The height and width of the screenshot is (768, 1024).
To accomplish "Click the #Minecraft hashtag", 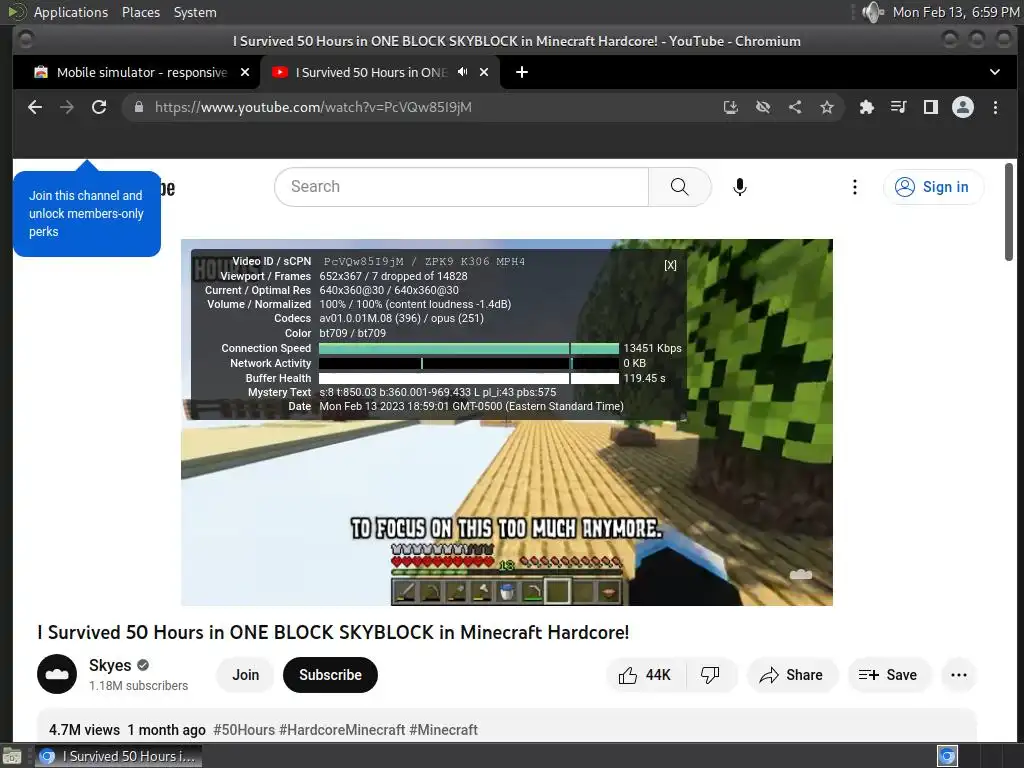I will [x=443, y=729].
